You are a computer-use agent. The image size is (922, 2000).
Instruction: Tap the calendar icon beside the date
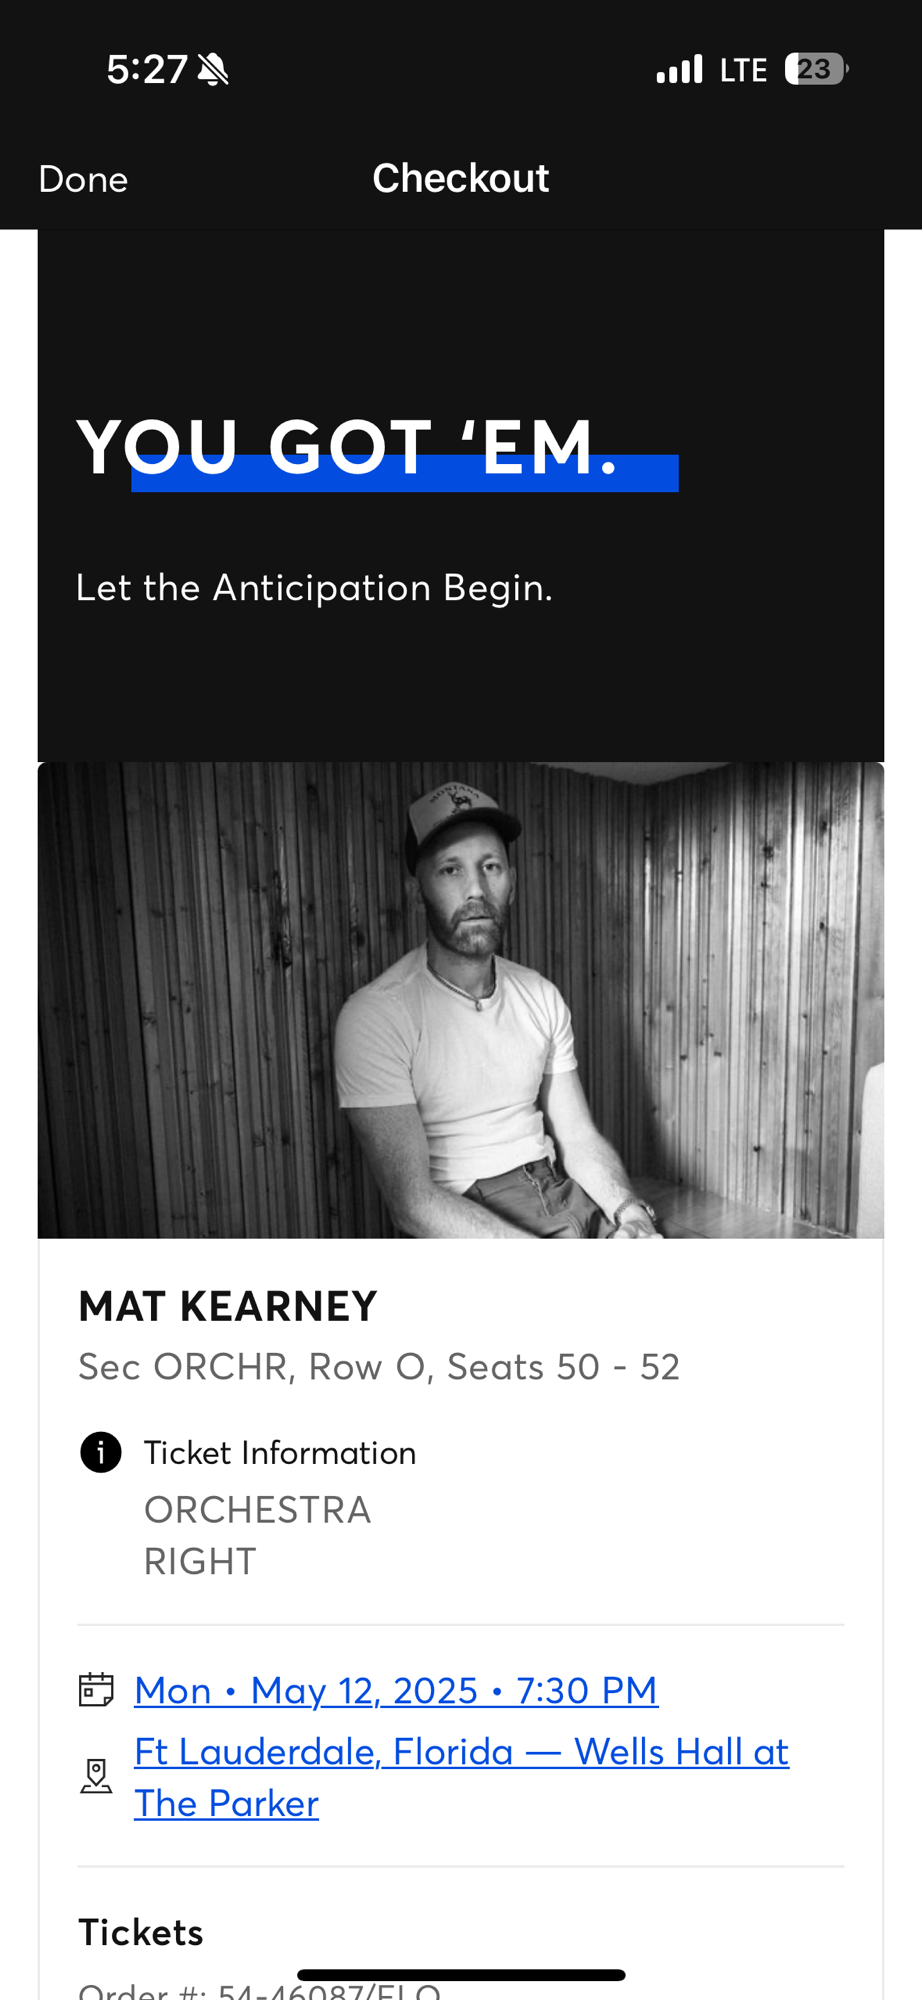point(96,1690)
